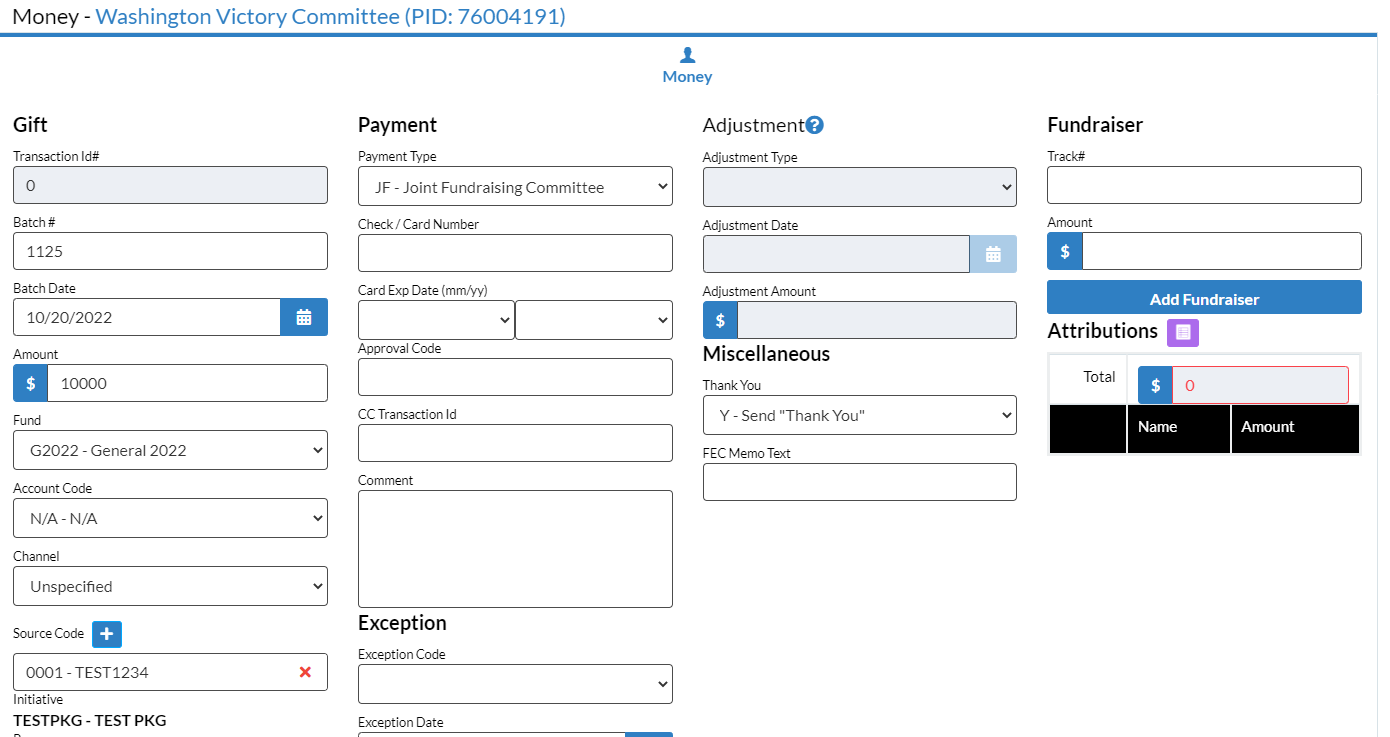
Task: Click the Batch Date text field
Action: [x=147, y=317]
